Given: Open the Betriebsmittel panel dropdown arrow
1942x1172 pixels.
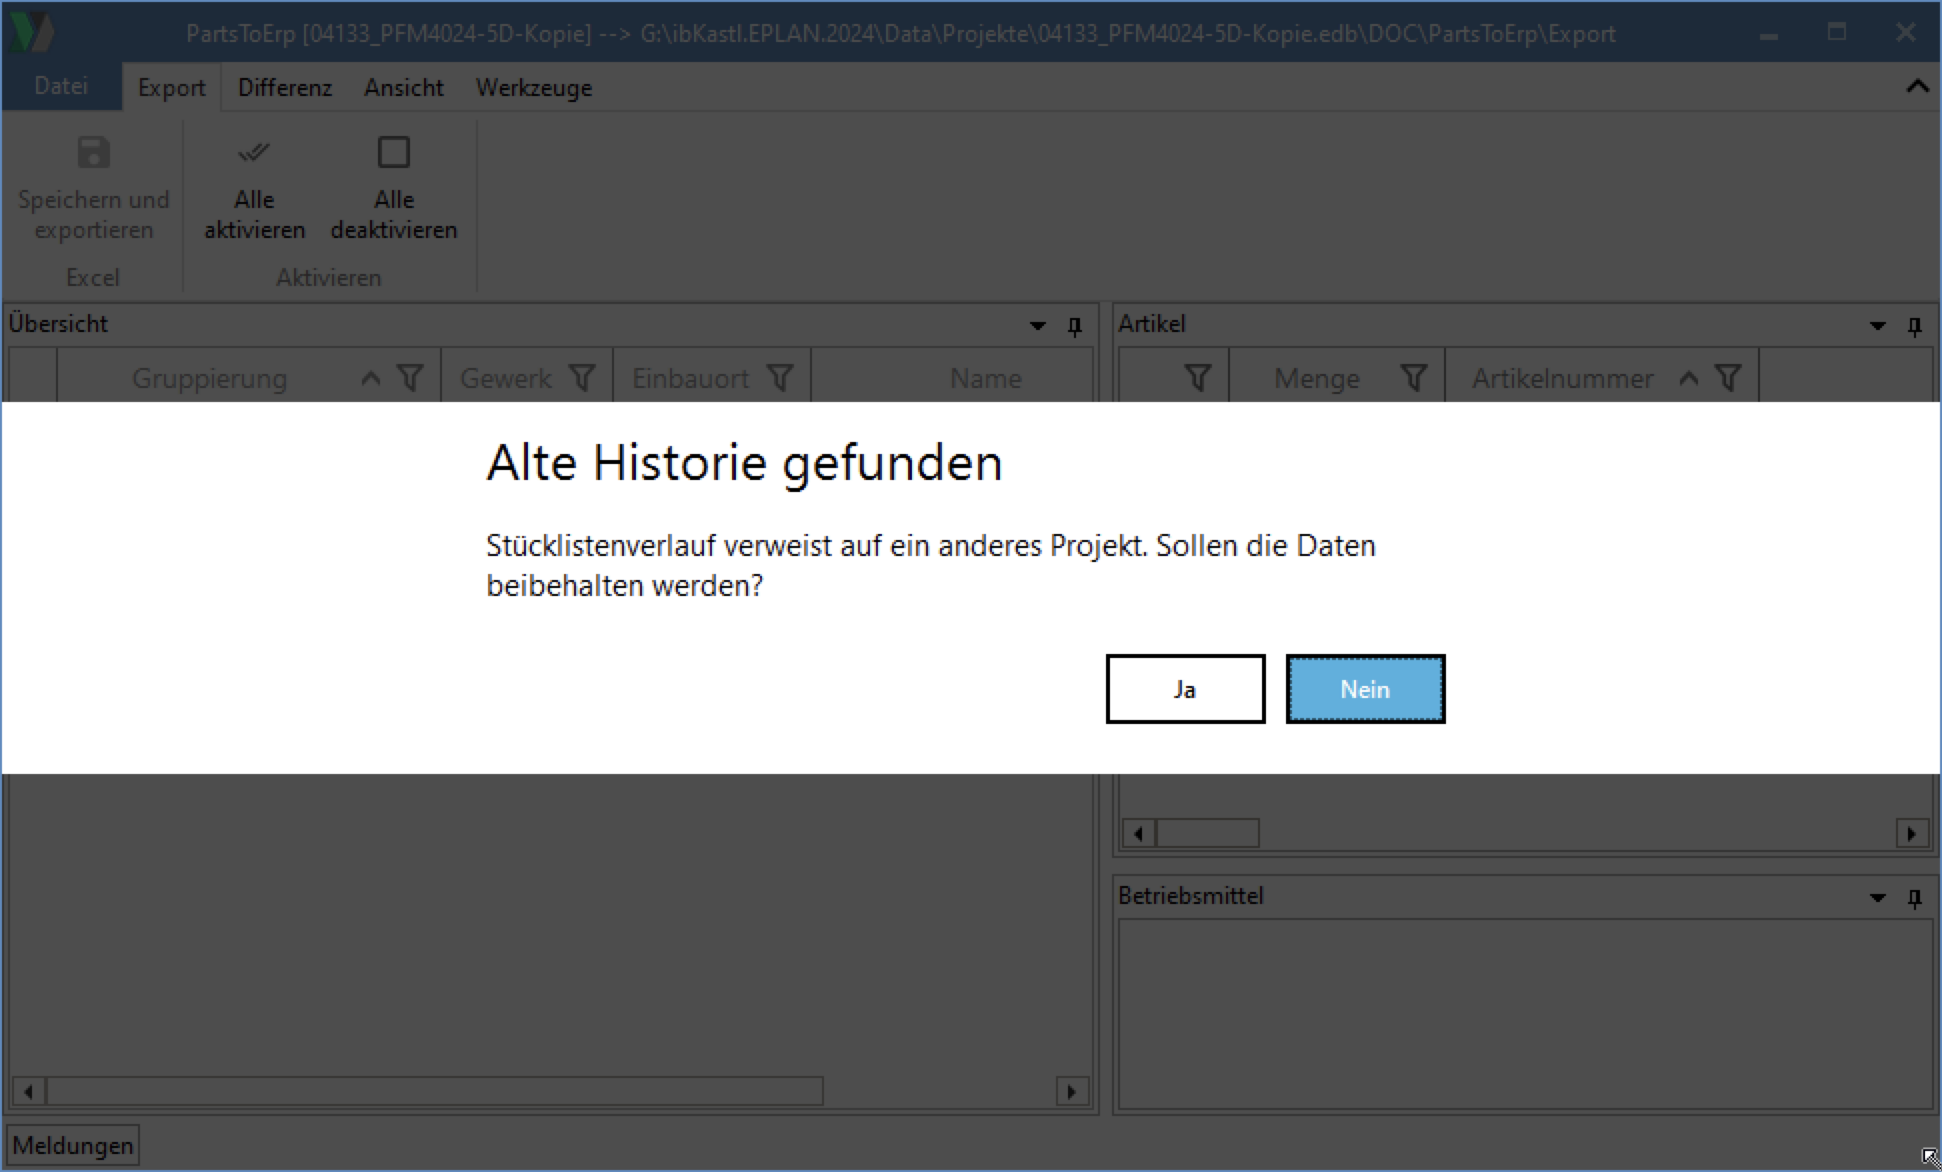Looking at the screenshot, I should click(x=1877, y=898).
